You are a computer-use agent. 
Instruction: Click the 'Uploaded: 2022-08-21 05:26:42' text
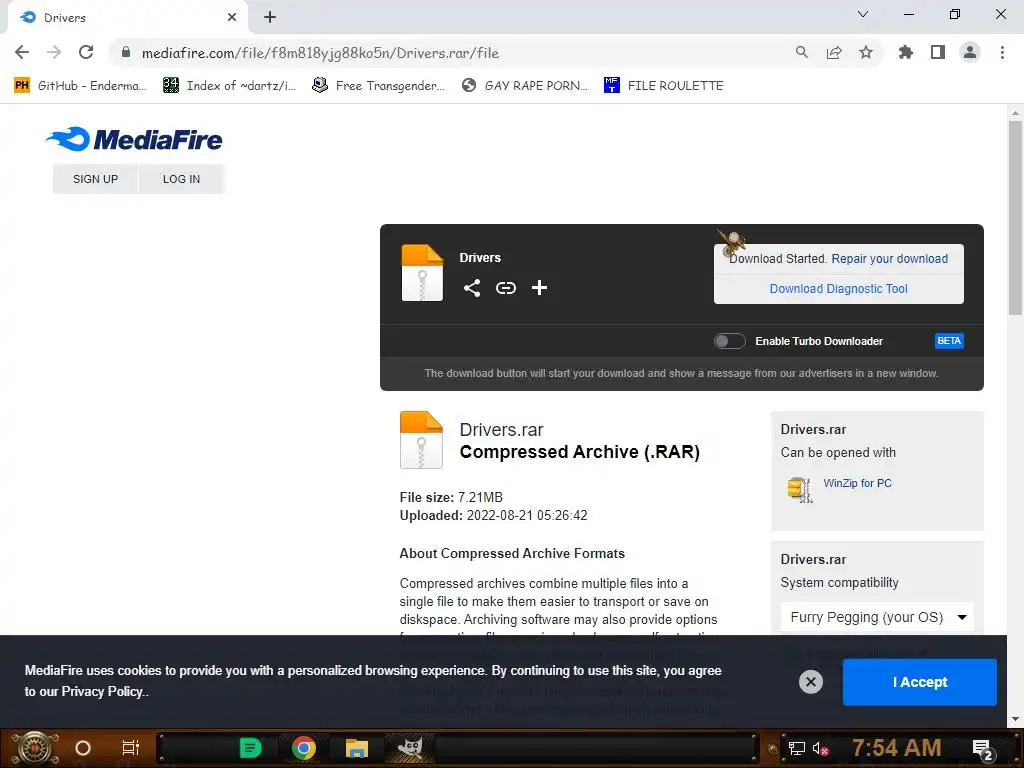click(x=494, y=516)
